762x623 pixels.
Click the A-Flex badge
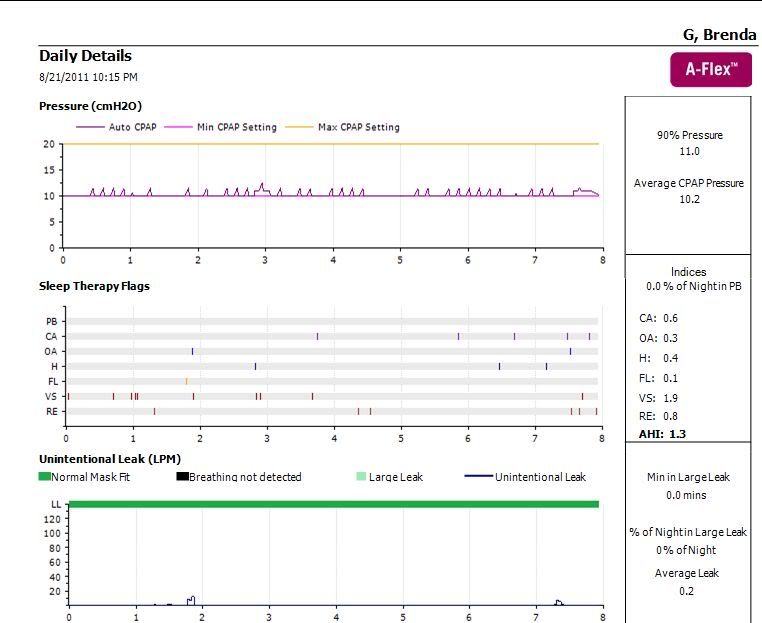coord(711,70)
